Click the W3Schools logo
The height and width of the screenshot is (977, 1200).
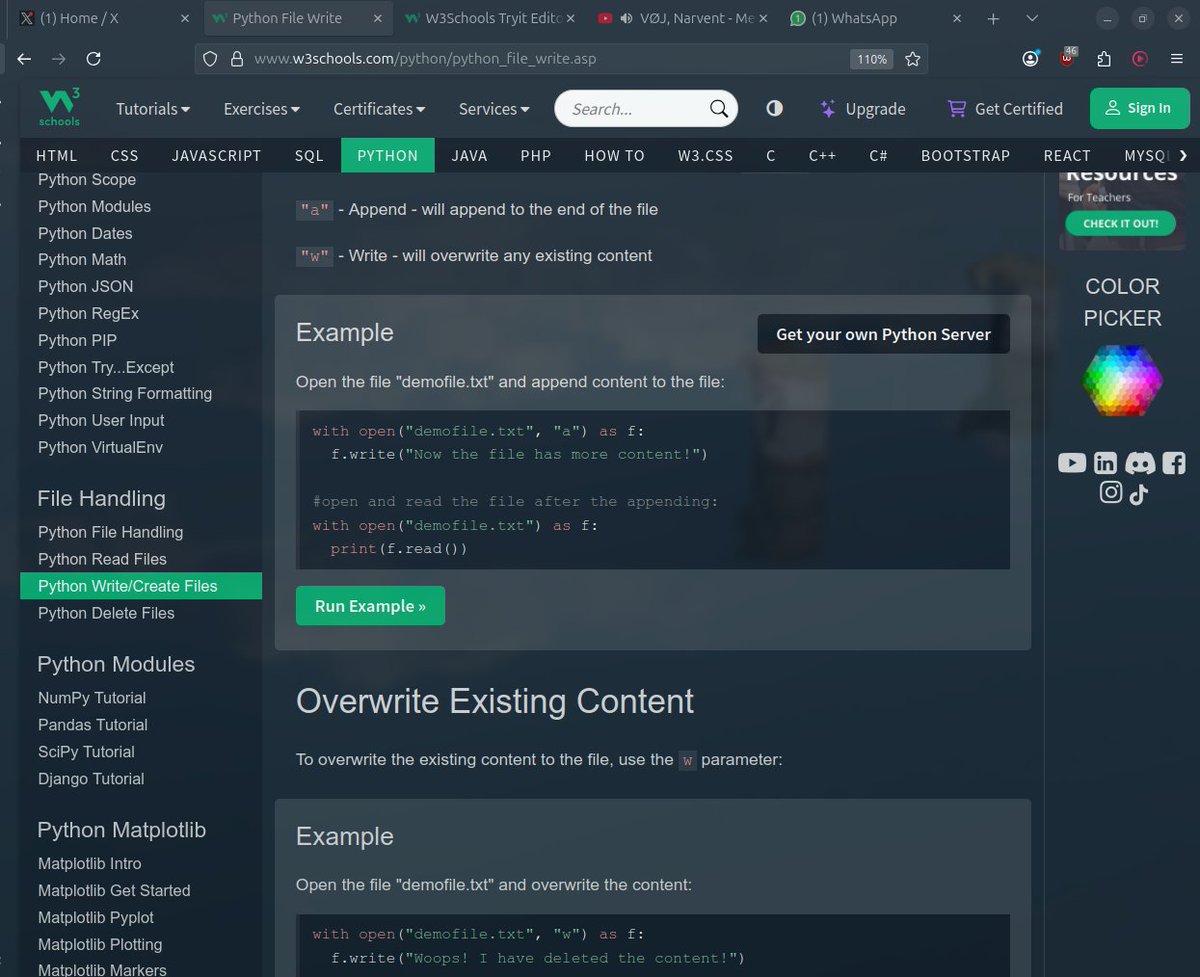click(x=60, y=108)
